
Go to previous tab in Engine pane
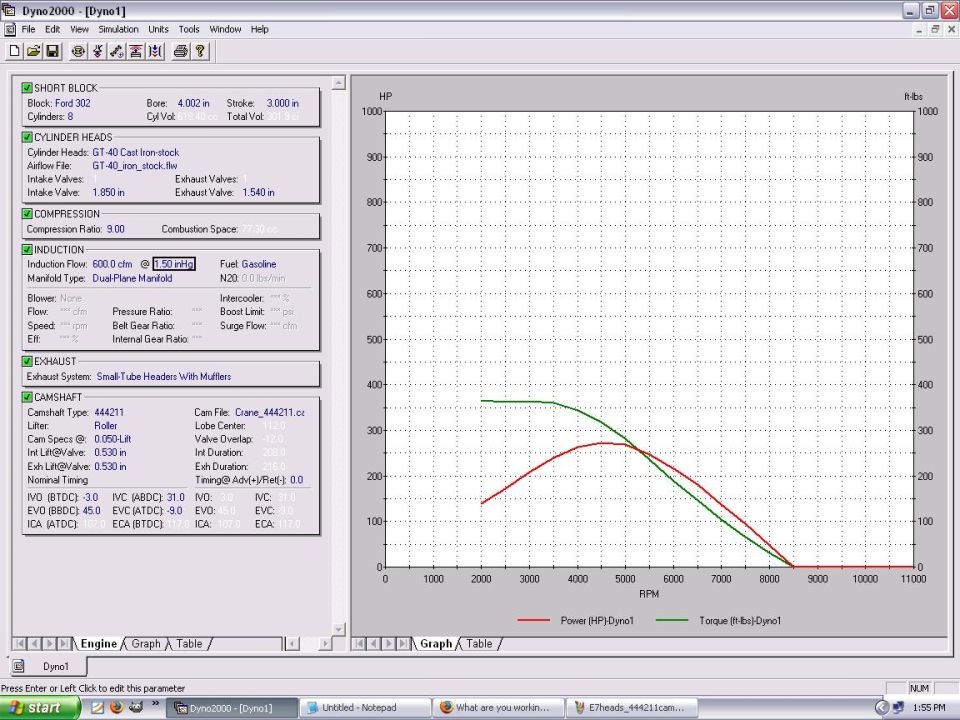(34, 643)
